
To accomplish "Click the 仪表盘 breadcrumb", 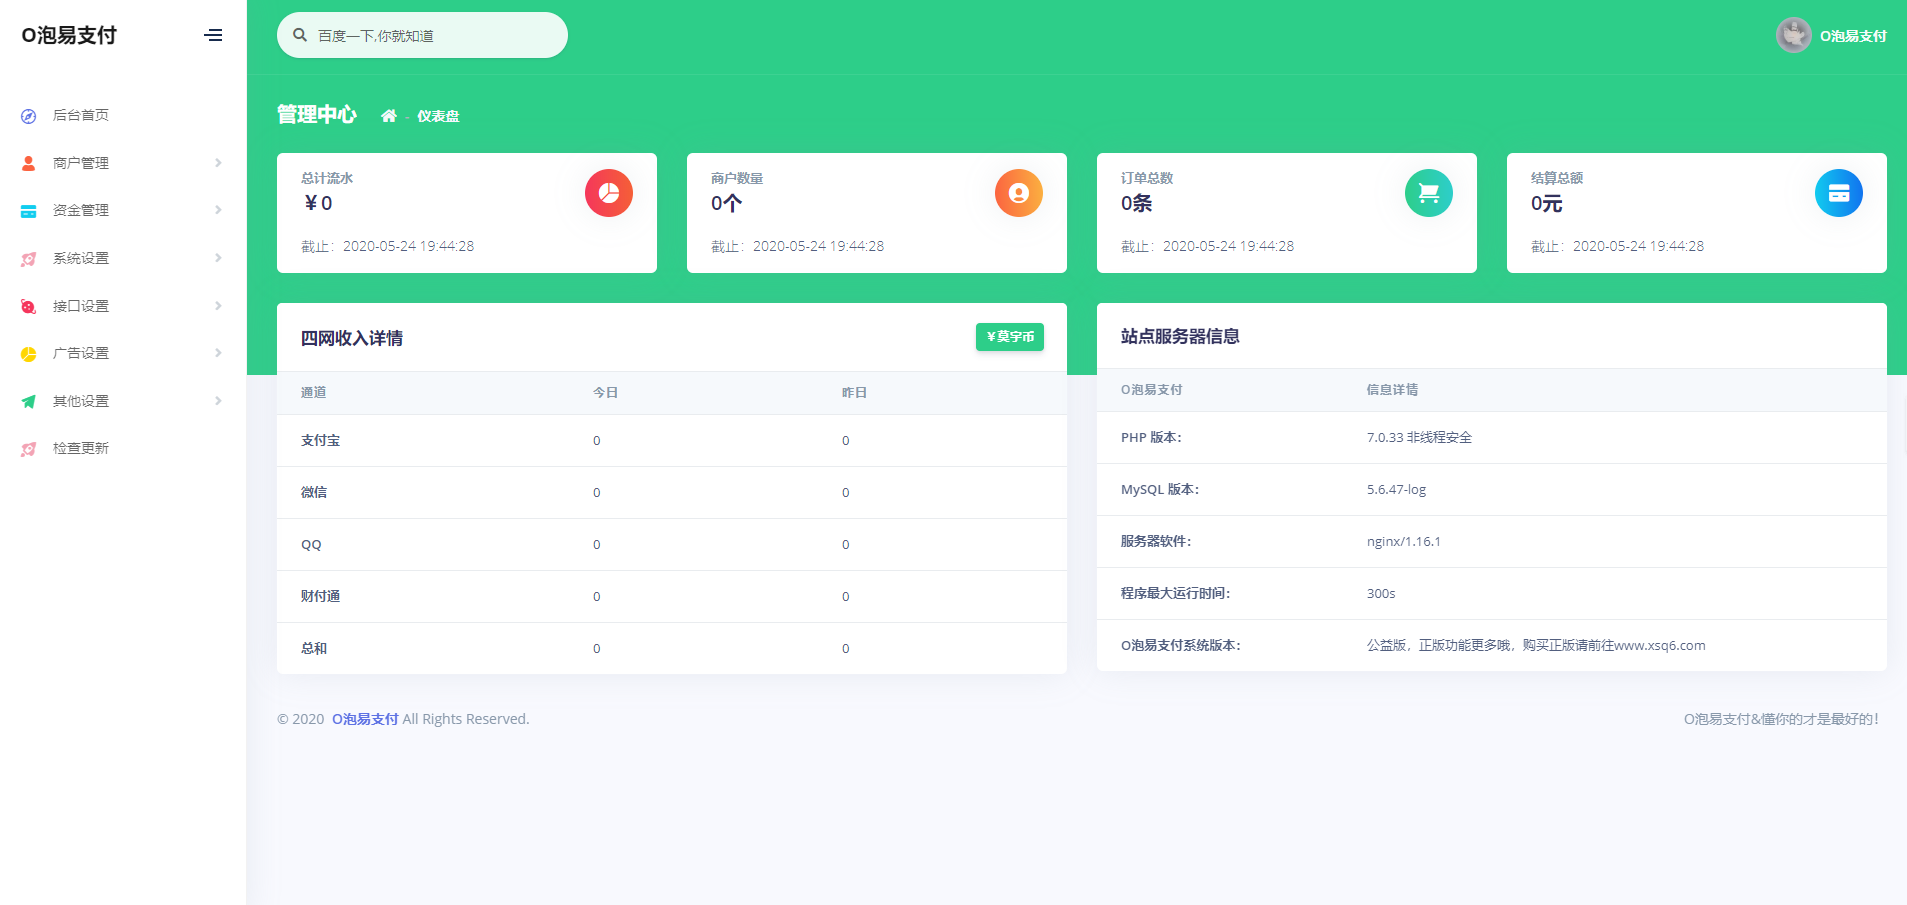I will pos(438,116).
